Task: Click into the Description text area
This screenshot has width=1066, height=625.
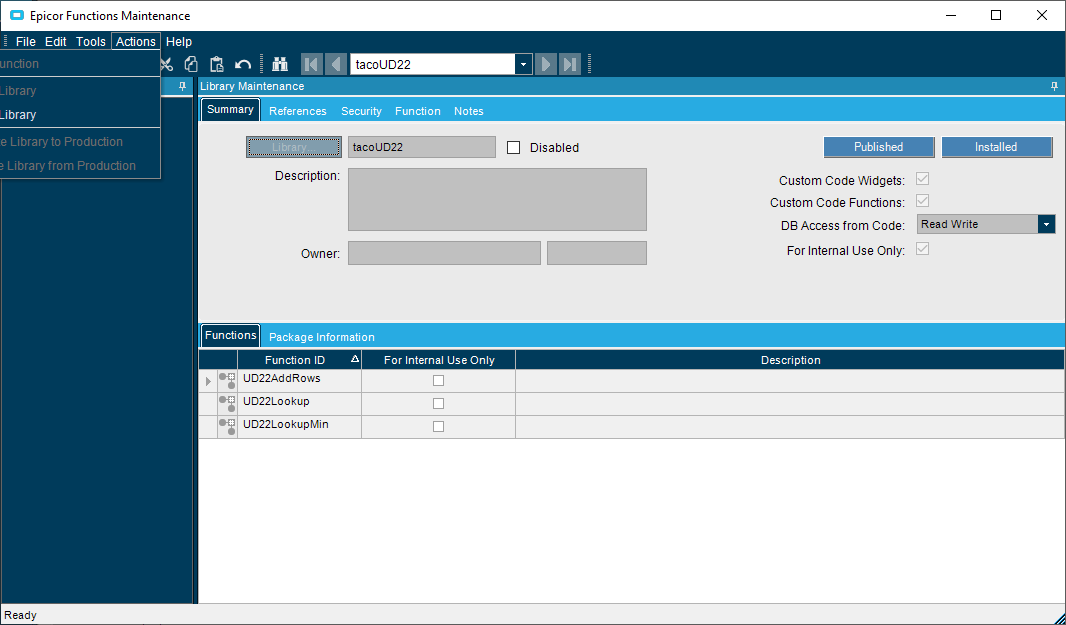Action: pos(497,199)
